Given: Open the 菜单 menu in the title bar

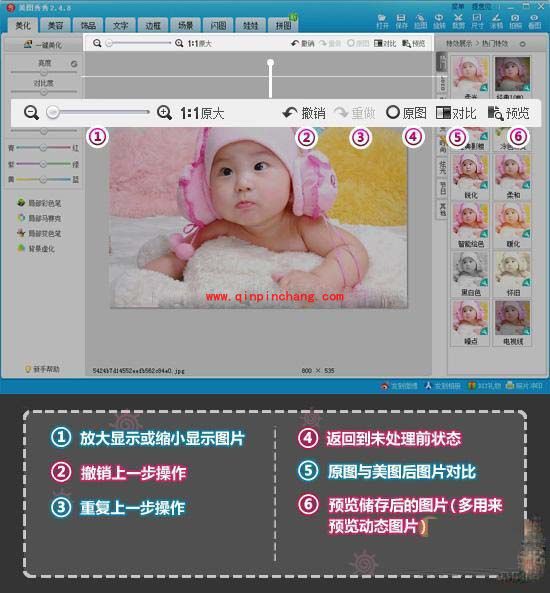Looking at the screenshot, I should pyautogui.click(x=458, y=6).
